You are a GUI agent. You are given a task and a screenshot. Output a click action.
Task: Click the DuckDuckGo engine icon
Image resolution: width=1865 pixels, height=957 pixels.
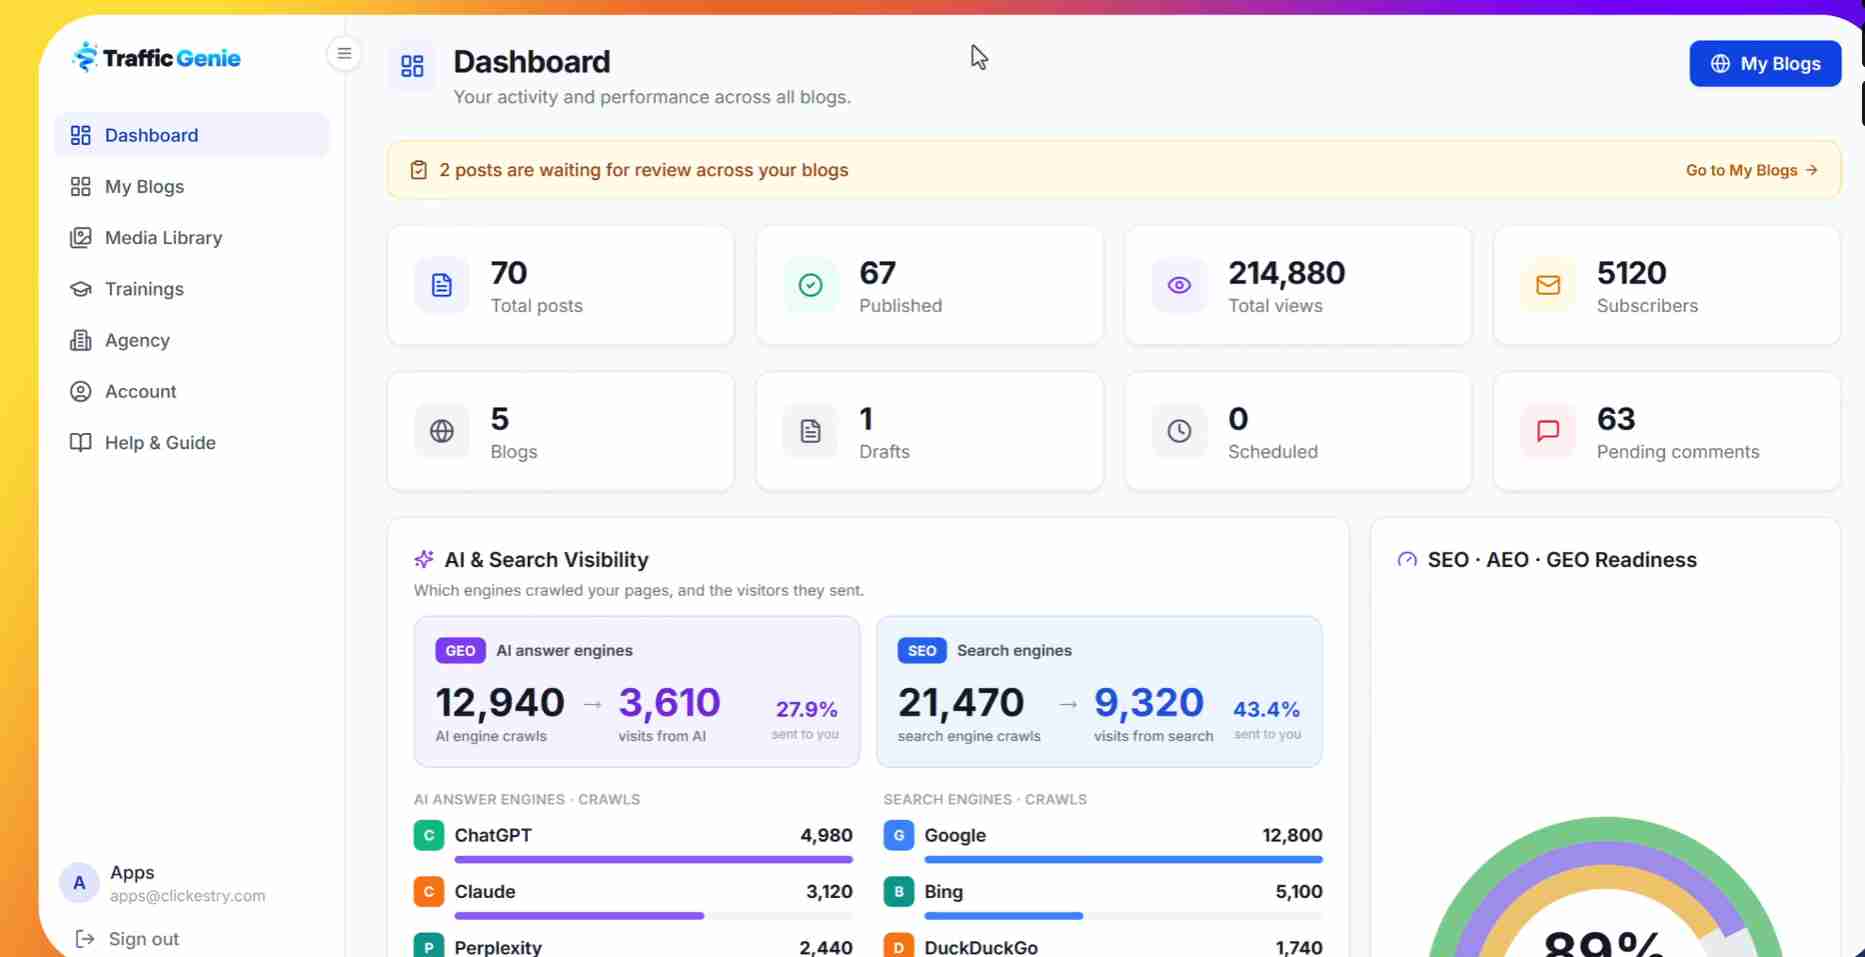coord(899,946)
